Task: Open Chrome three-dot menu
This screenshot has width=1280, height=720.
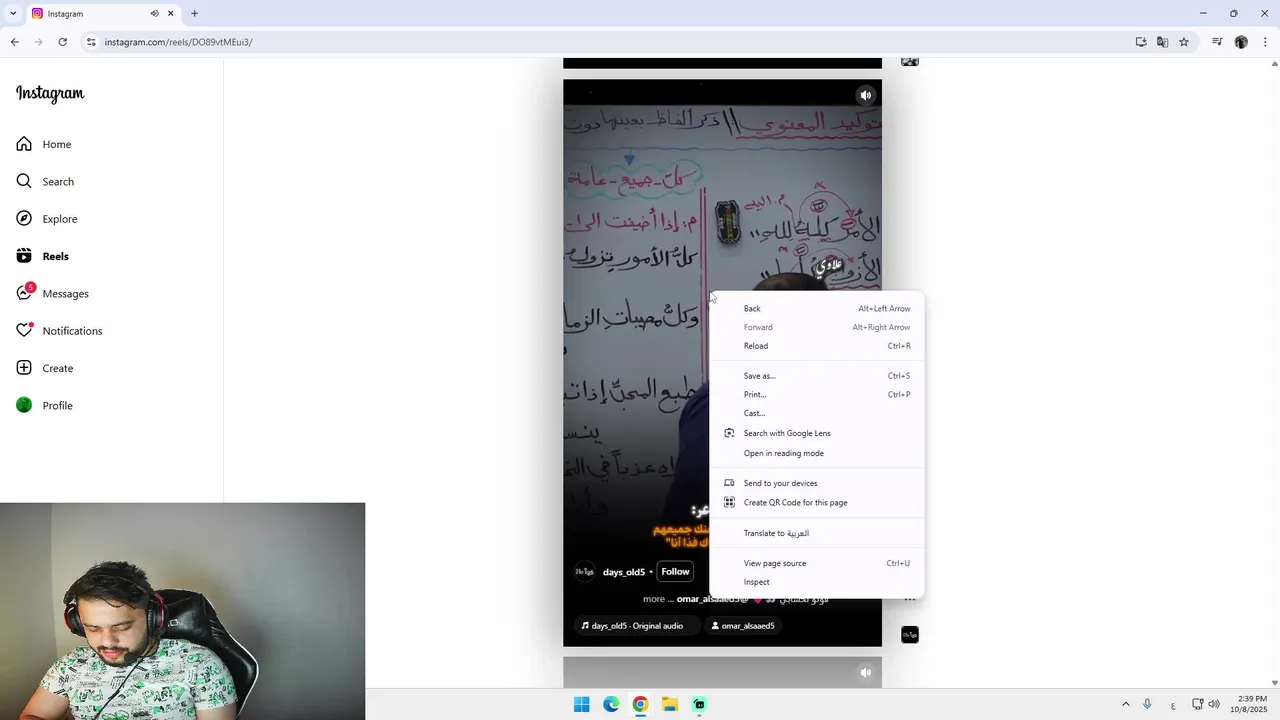Action: 1266,42
